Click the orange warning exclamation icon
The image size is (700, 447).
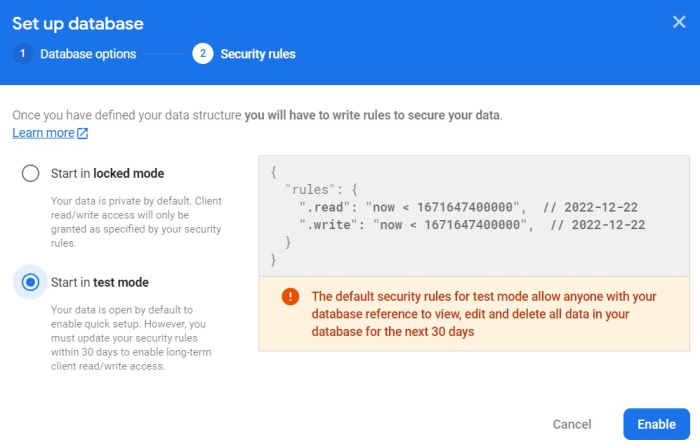pyautogui.click(x=290, y=296)
